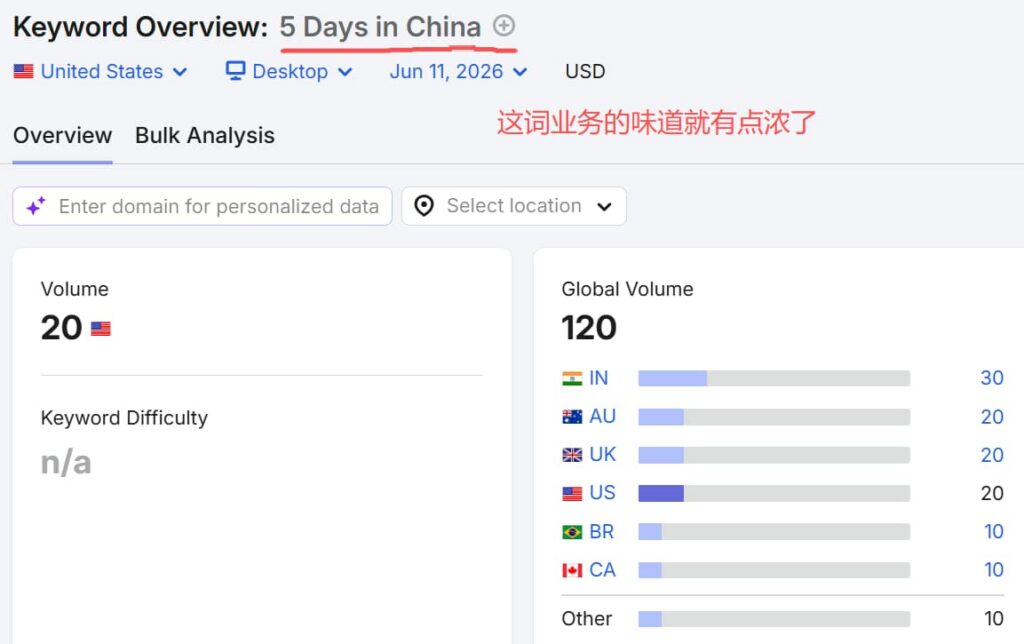Viewport: 1024px width, 644px height.
Task: Click the India flag in Global Volume
Action: pos(572,378)
